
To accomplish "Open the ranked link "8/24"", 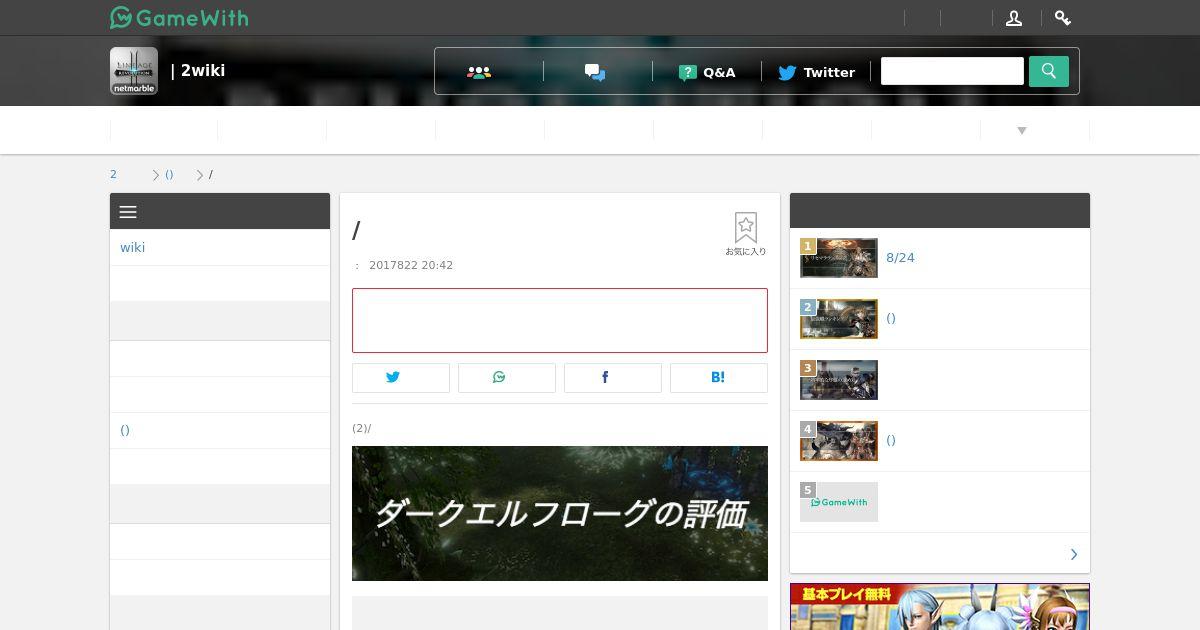I will pos(900,258).
